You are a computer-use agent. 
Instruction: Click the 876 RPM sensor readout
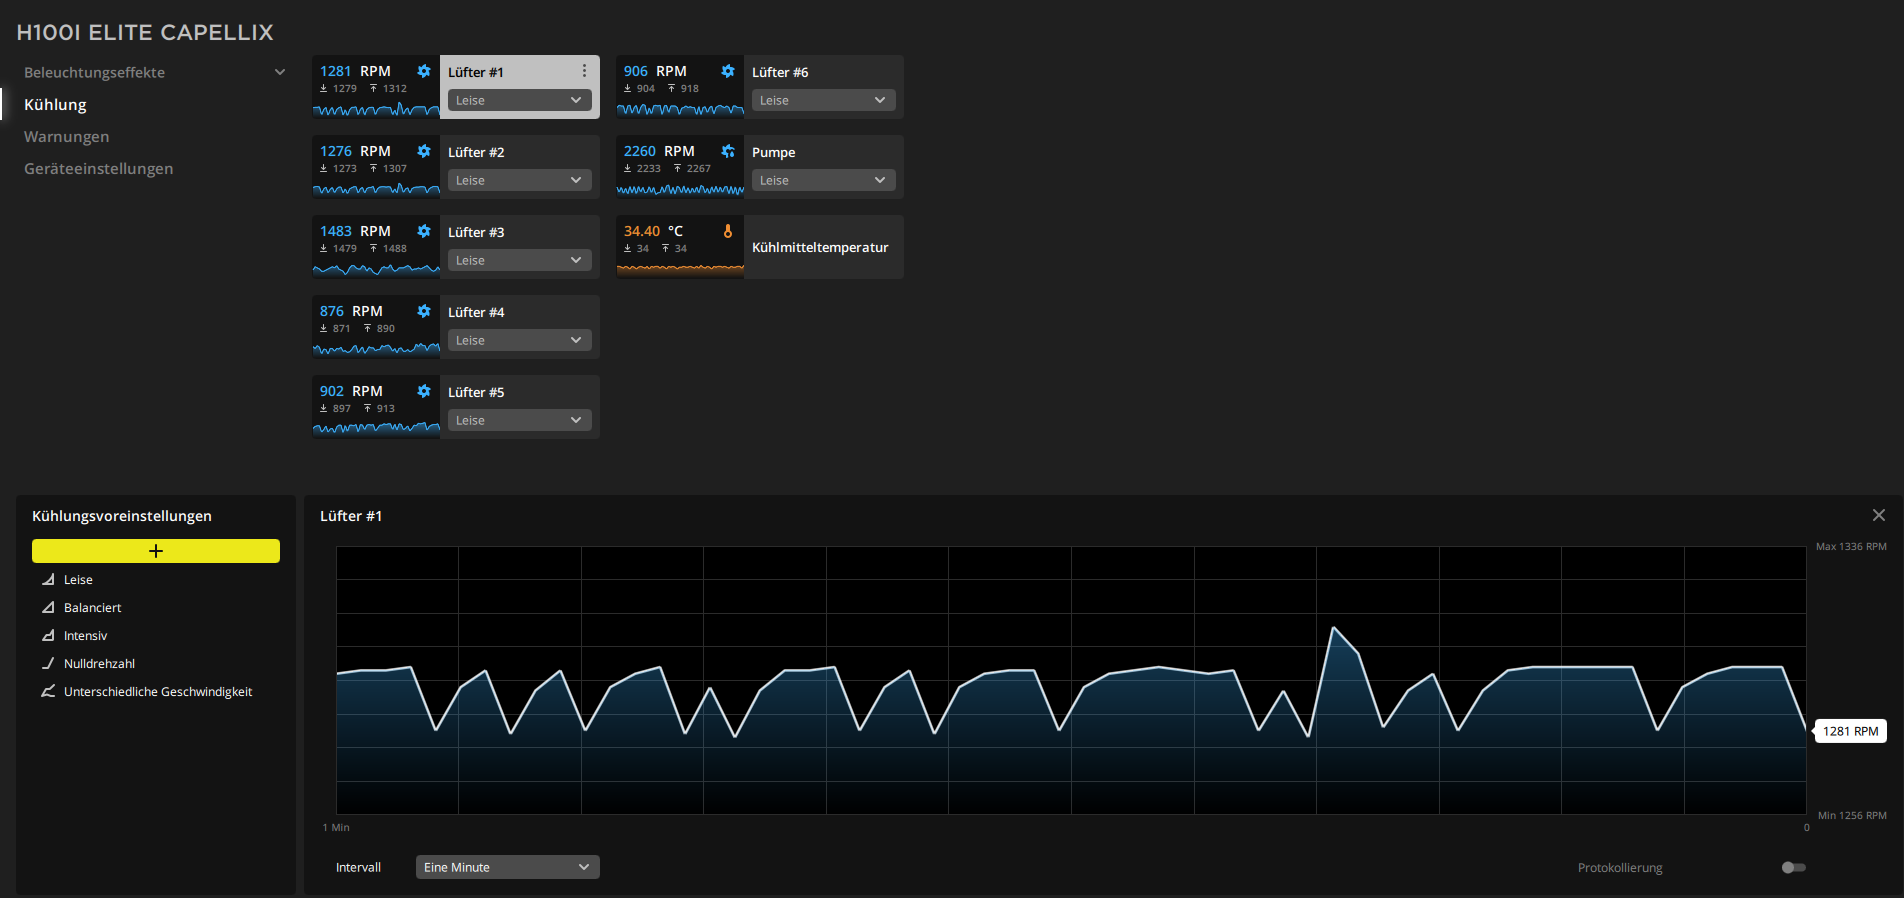coord(351,311)
